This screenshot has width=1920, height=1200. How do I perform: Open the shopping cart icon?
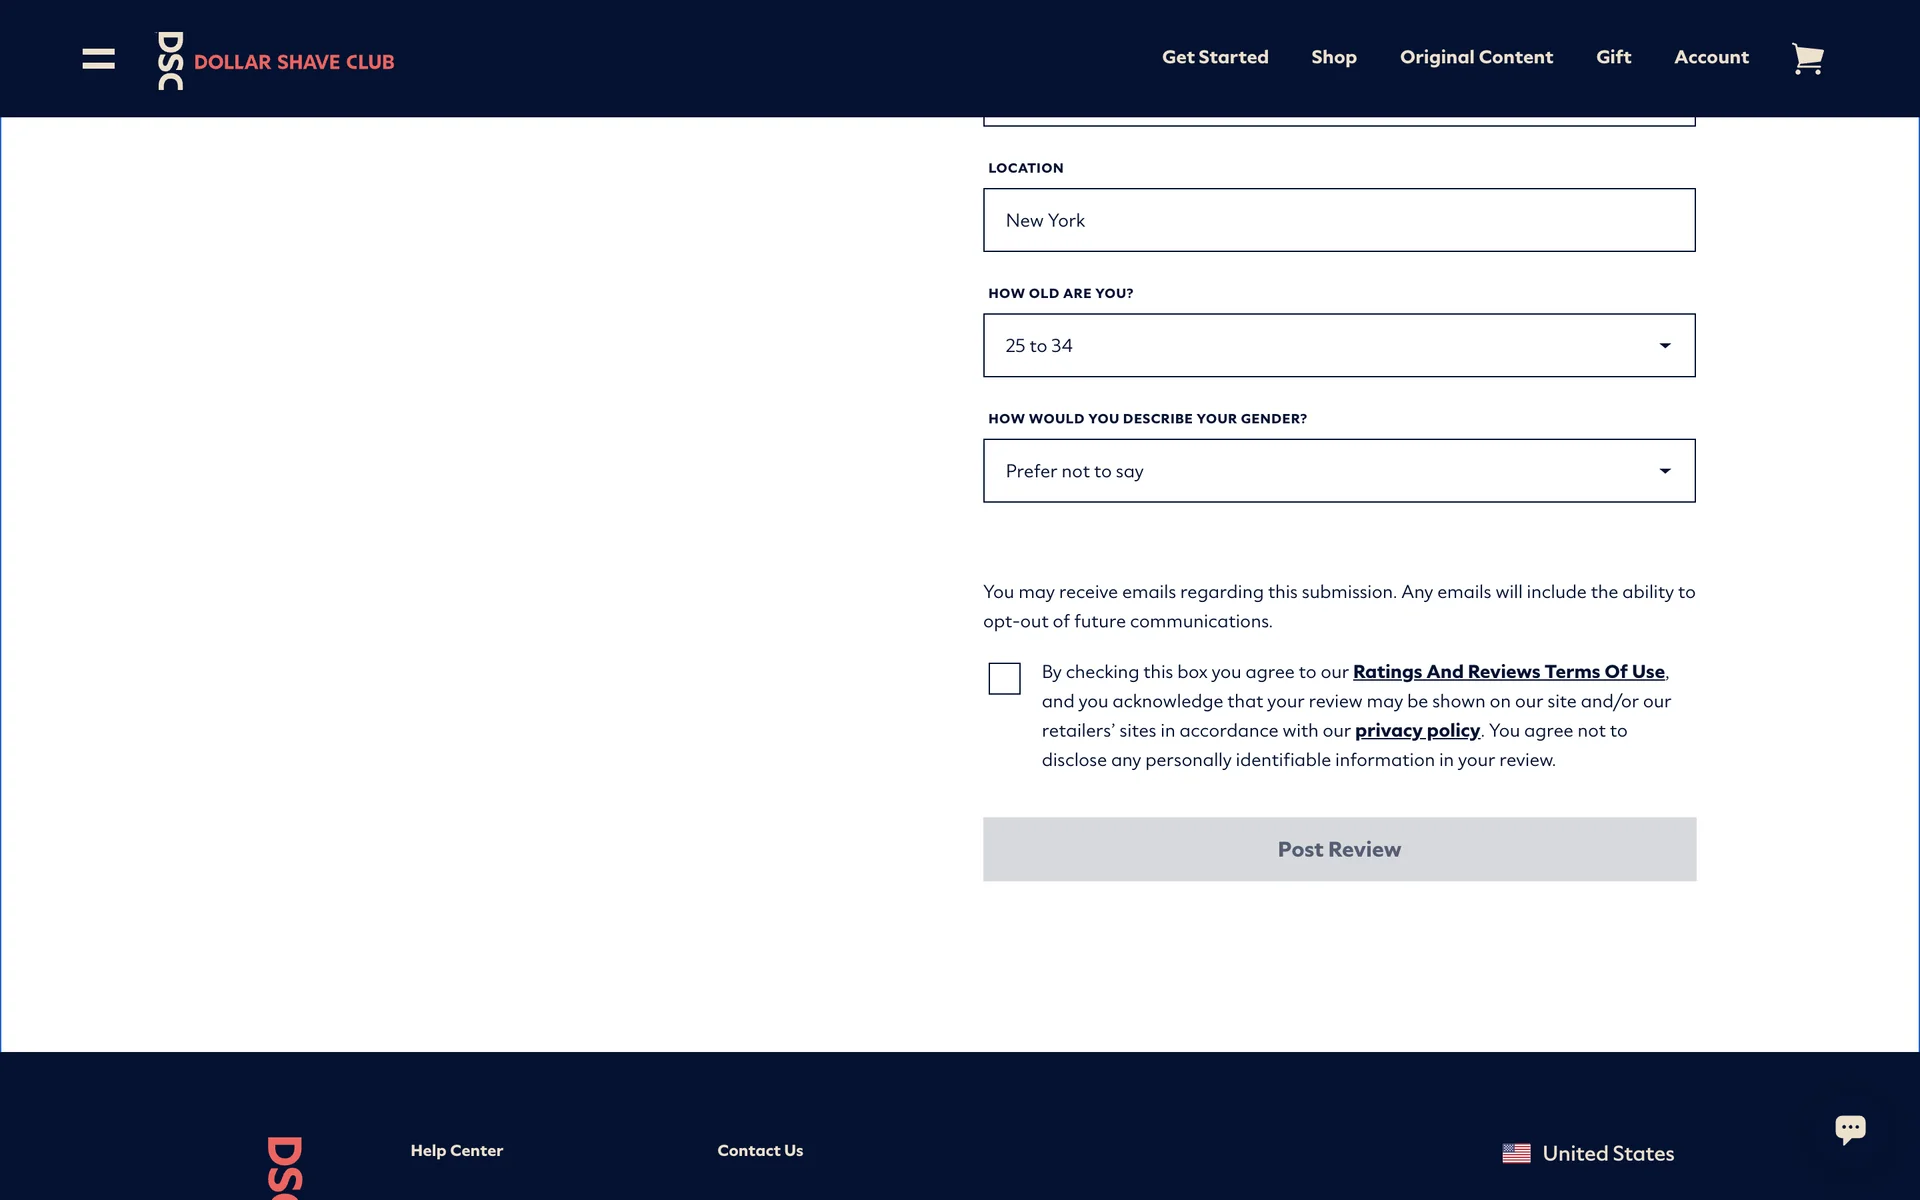click(1807, 59)
